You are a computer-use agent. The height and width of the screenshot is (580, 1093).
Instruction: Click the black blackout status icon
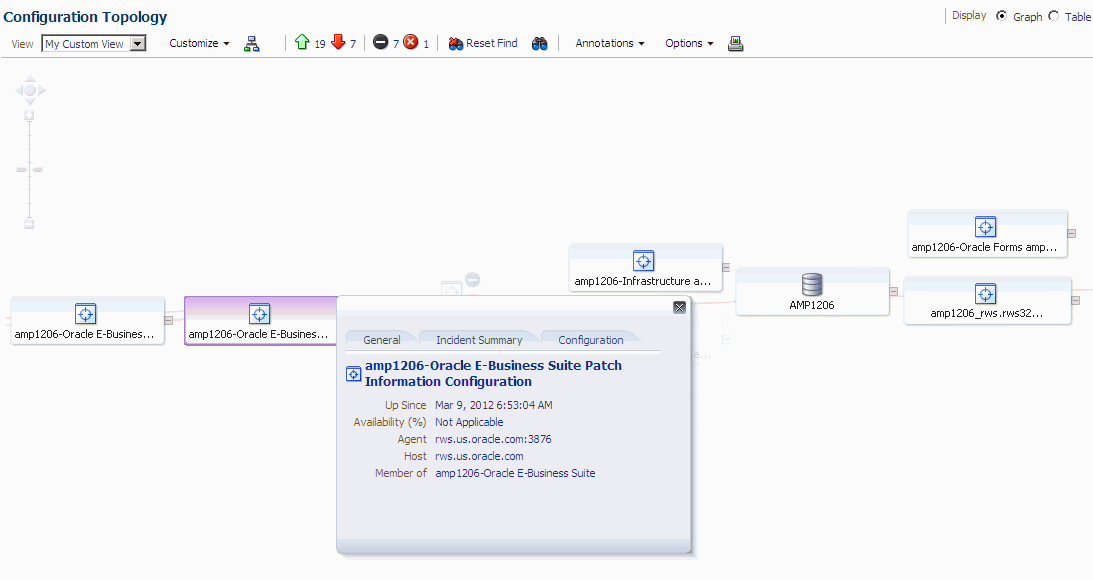coord(381,43)
